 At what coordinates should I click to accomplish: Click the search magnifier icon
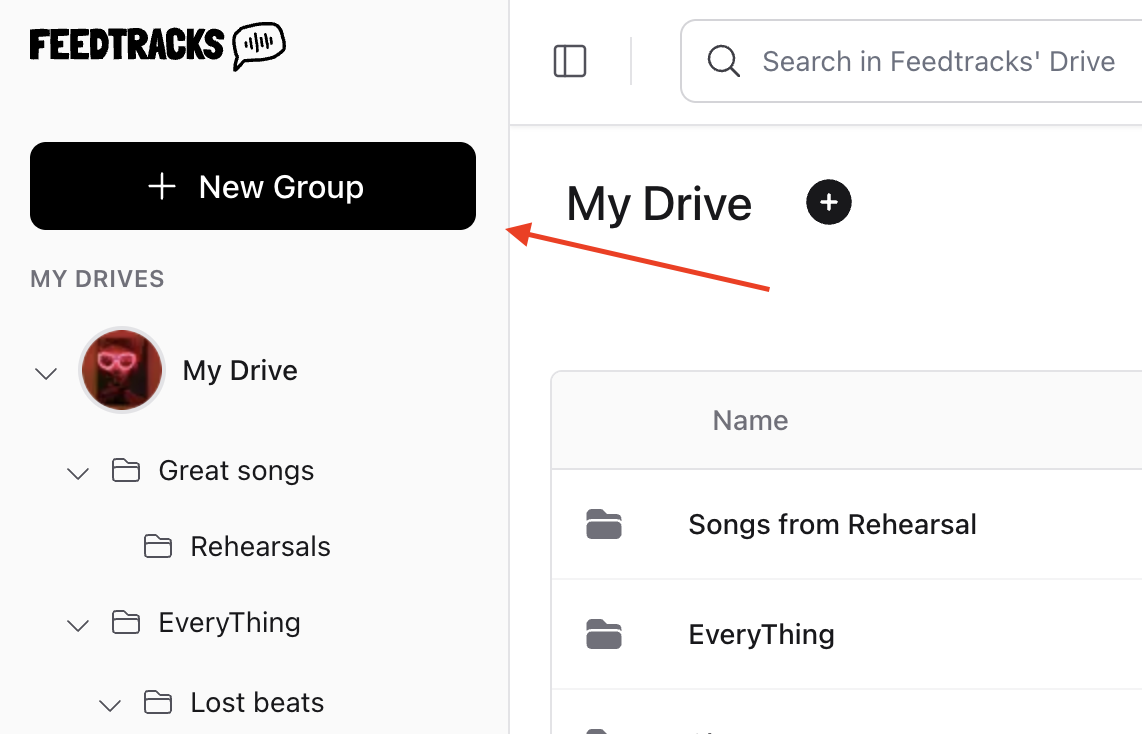(x=723, y=61)
